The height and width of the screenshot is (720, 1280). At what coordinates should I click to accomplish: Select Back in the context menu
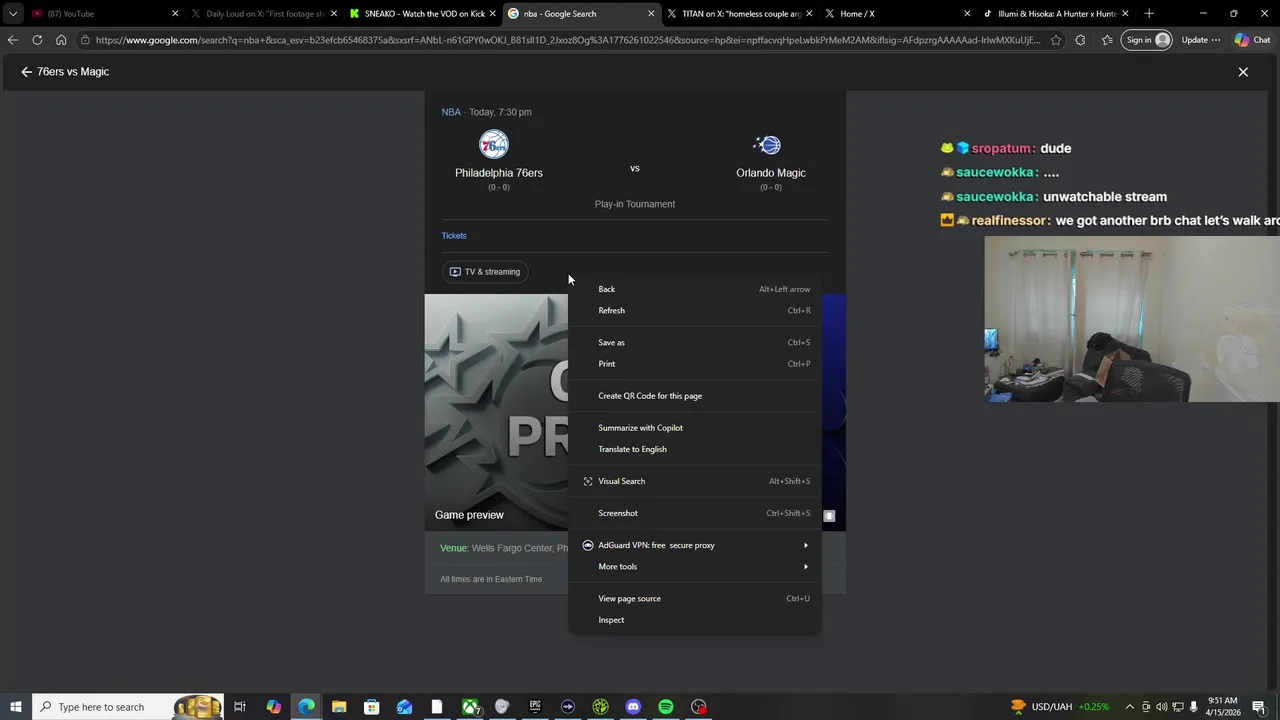point(694,289)
